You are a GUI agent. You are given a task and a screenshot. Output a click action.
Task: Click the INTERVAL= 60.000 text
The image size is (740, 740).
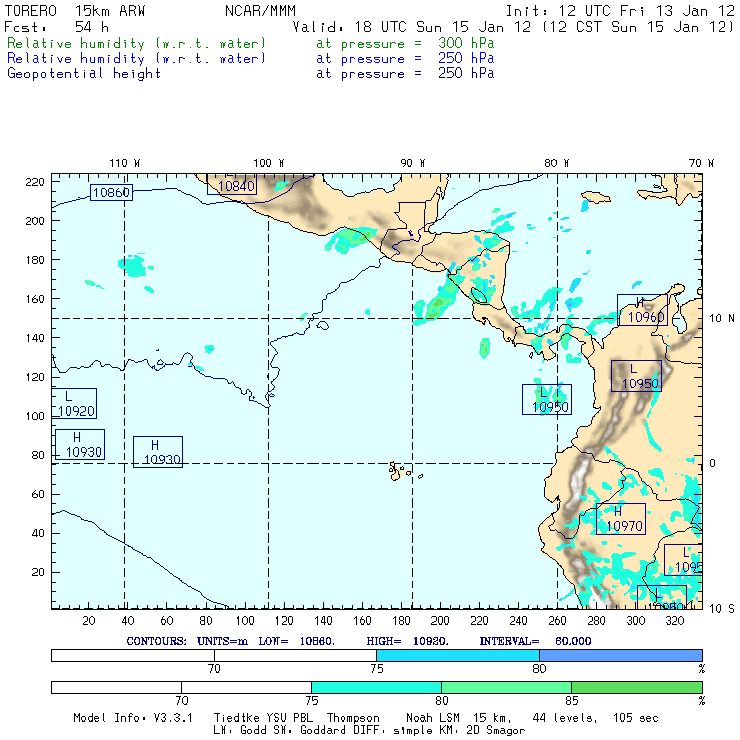pos(535,641)
